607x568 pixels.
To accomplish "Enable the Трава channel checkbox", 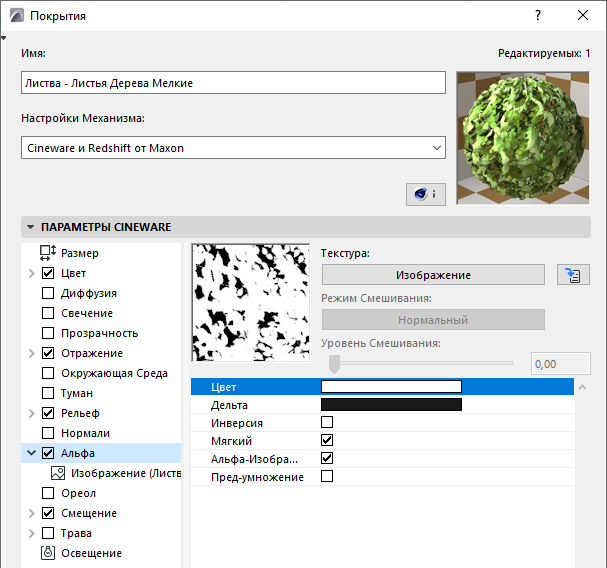I will coord(48,533).
